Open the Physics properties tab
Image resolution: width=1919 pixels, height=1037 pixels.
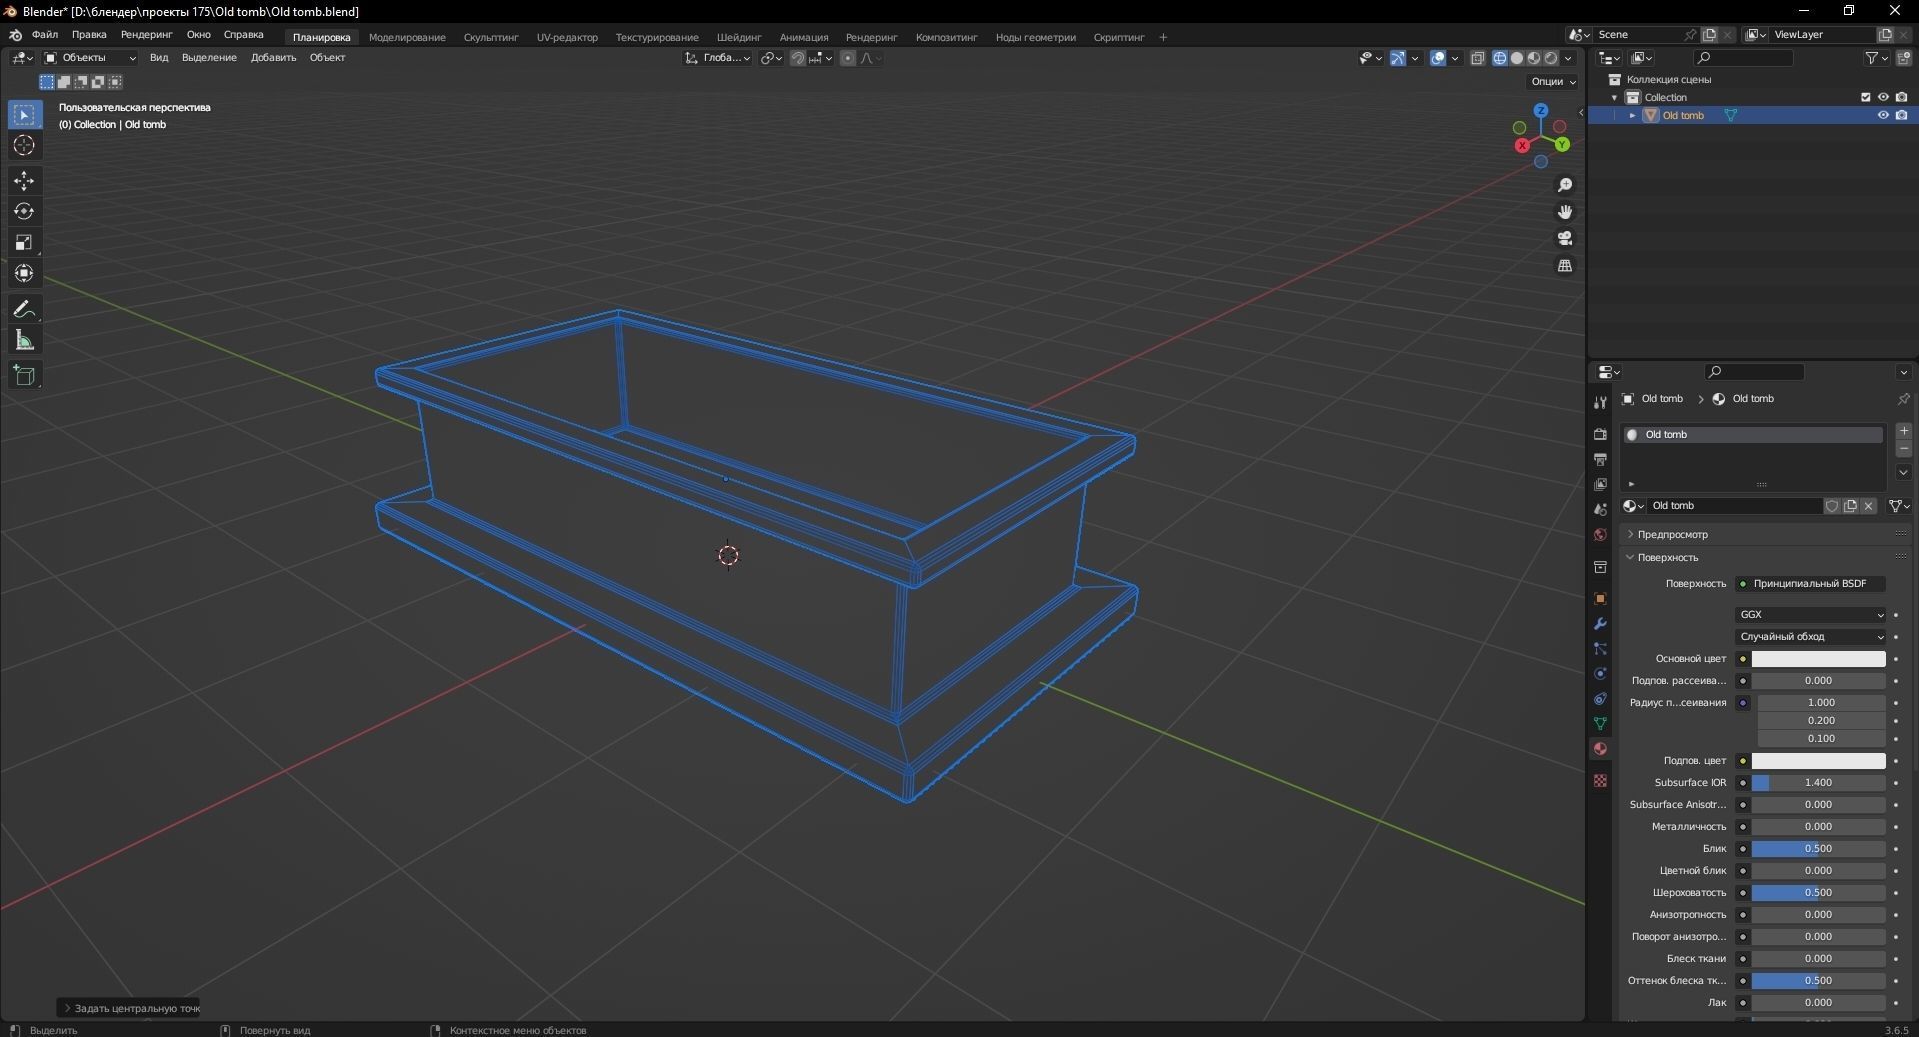click(1600, 674)
